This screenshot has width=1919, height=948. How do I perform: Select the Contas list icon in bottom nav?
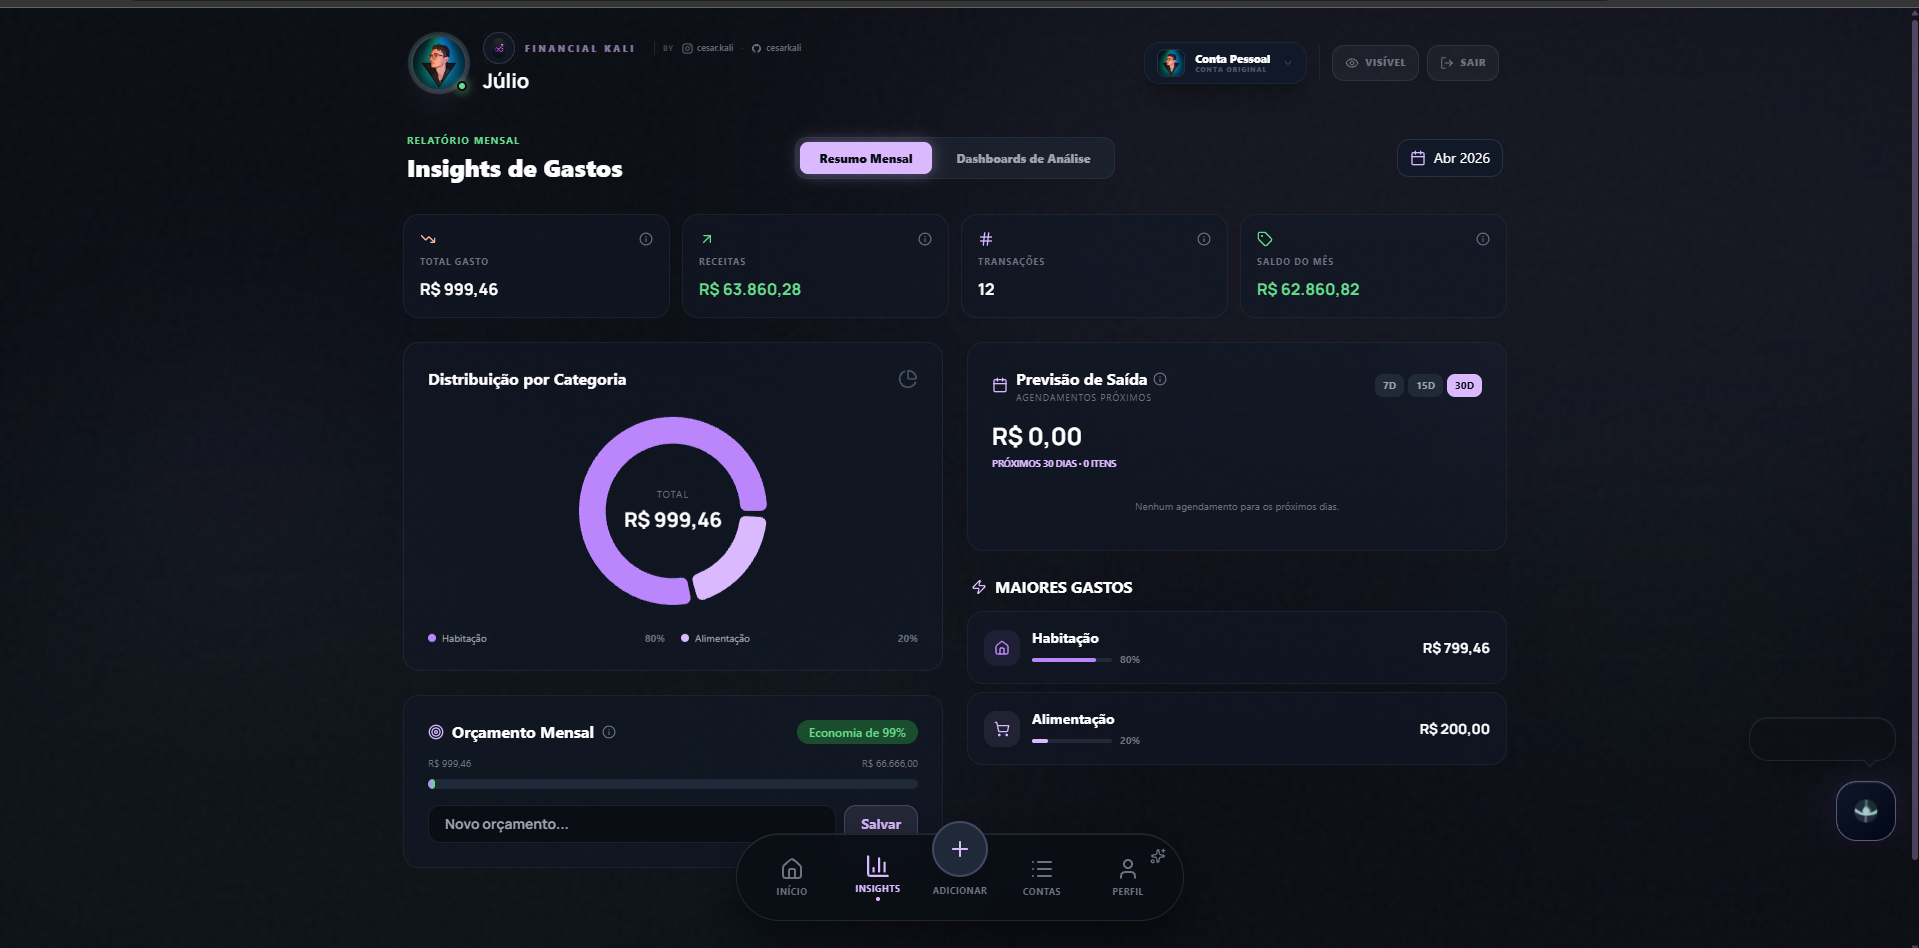pyautogui.click(x=1040, y=872)
